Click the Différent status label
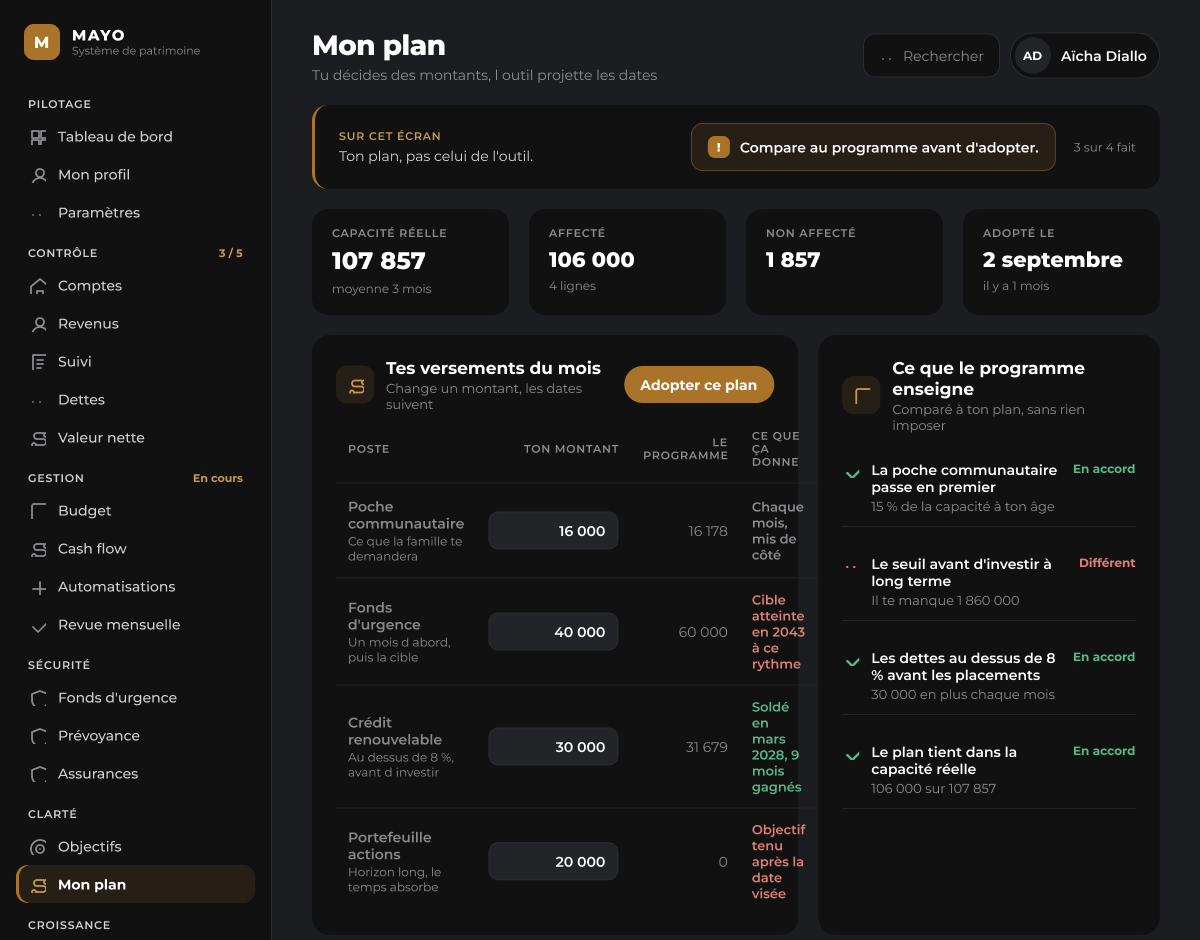Image resolution: width=1200 pixels, height=940 pixels. click(x=1107, y=563)
